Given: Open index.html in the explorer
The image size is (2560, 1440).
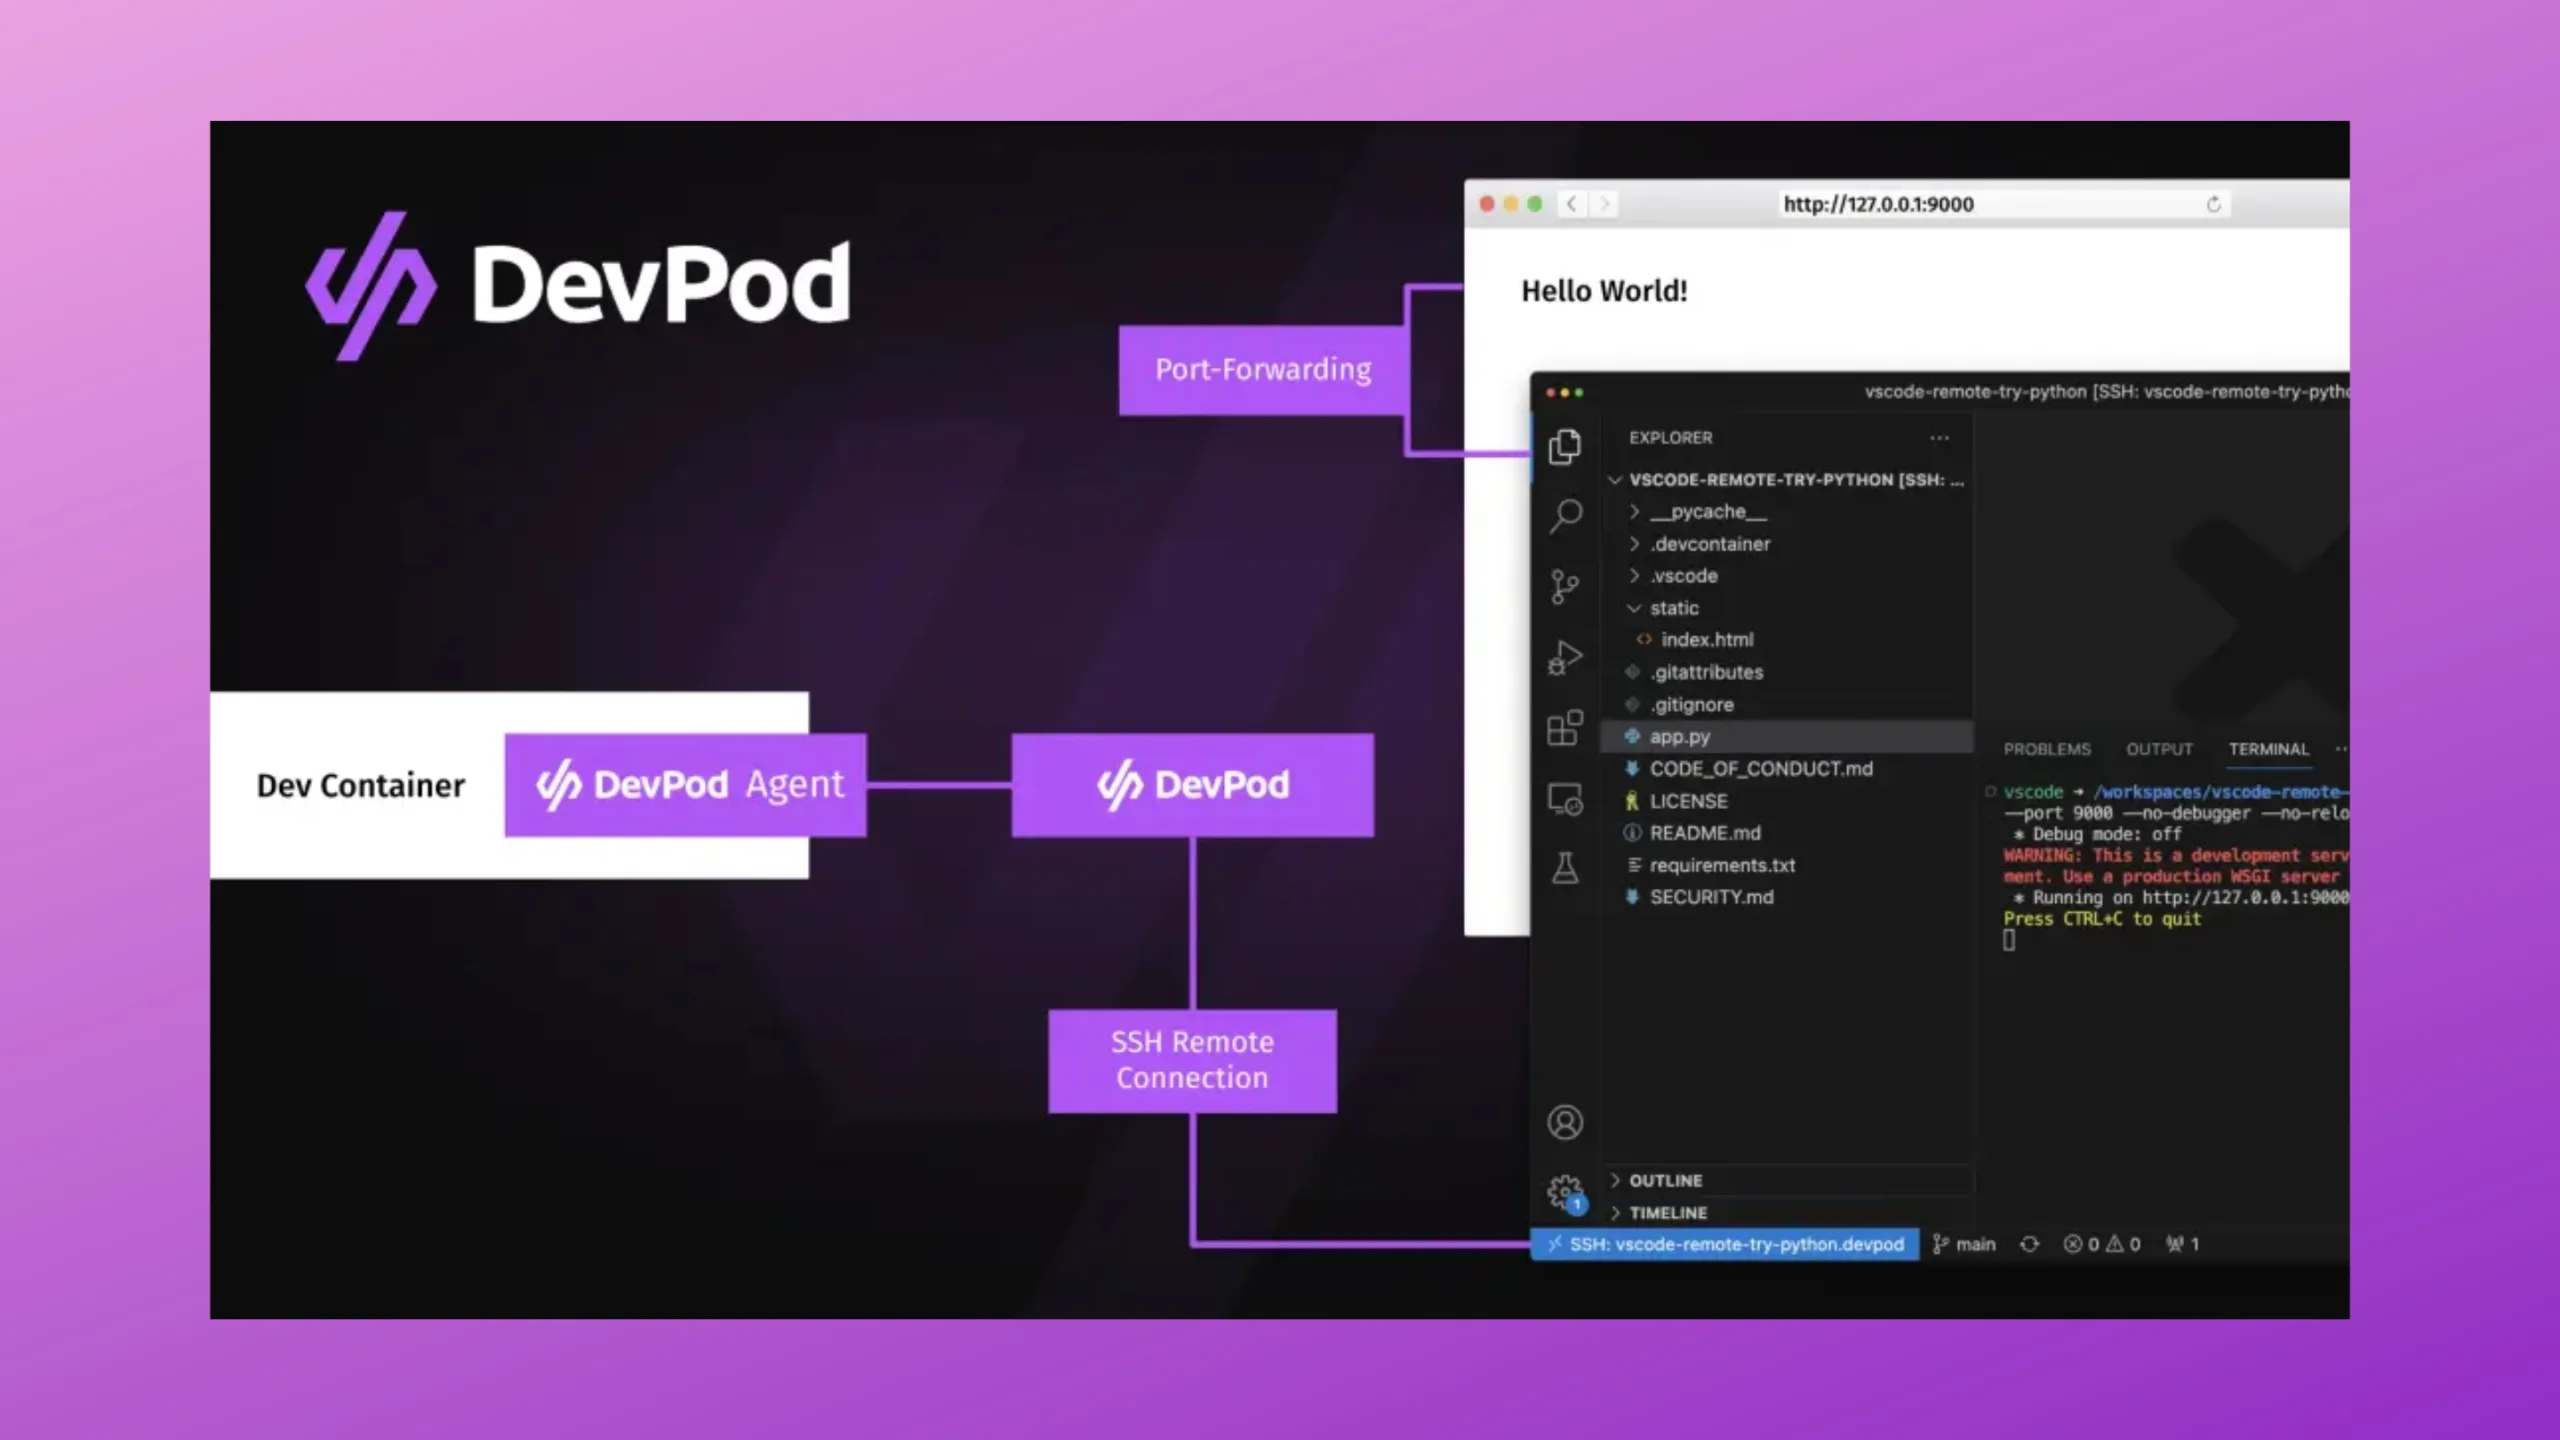Looking at the screenshot, I should click(x=1787, y=640).
